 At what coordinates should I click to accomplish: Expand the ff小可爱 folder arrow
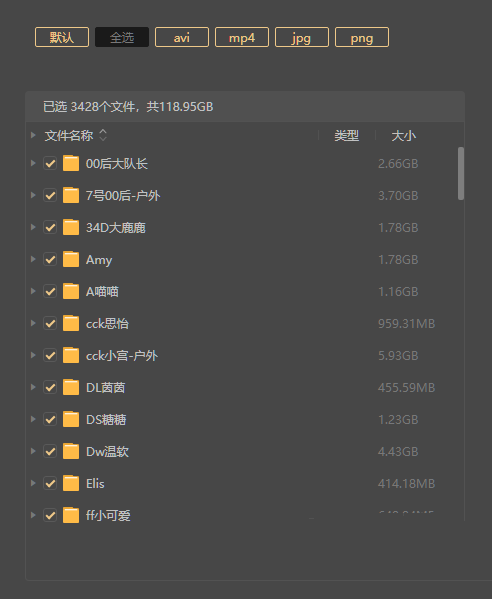coord(33,515)
